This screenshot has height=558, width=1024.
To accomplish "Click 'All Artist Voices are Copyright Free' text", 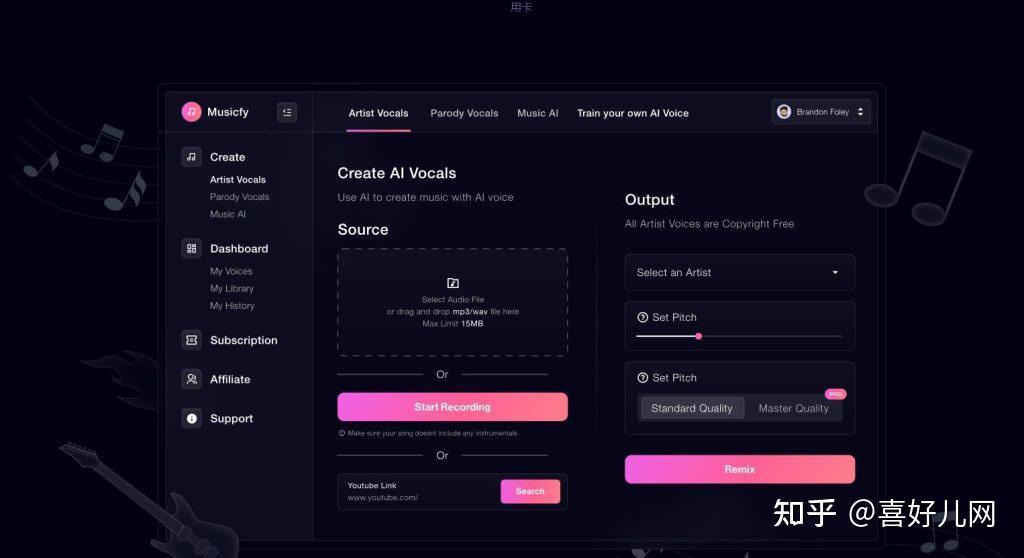I will (709, 224).
